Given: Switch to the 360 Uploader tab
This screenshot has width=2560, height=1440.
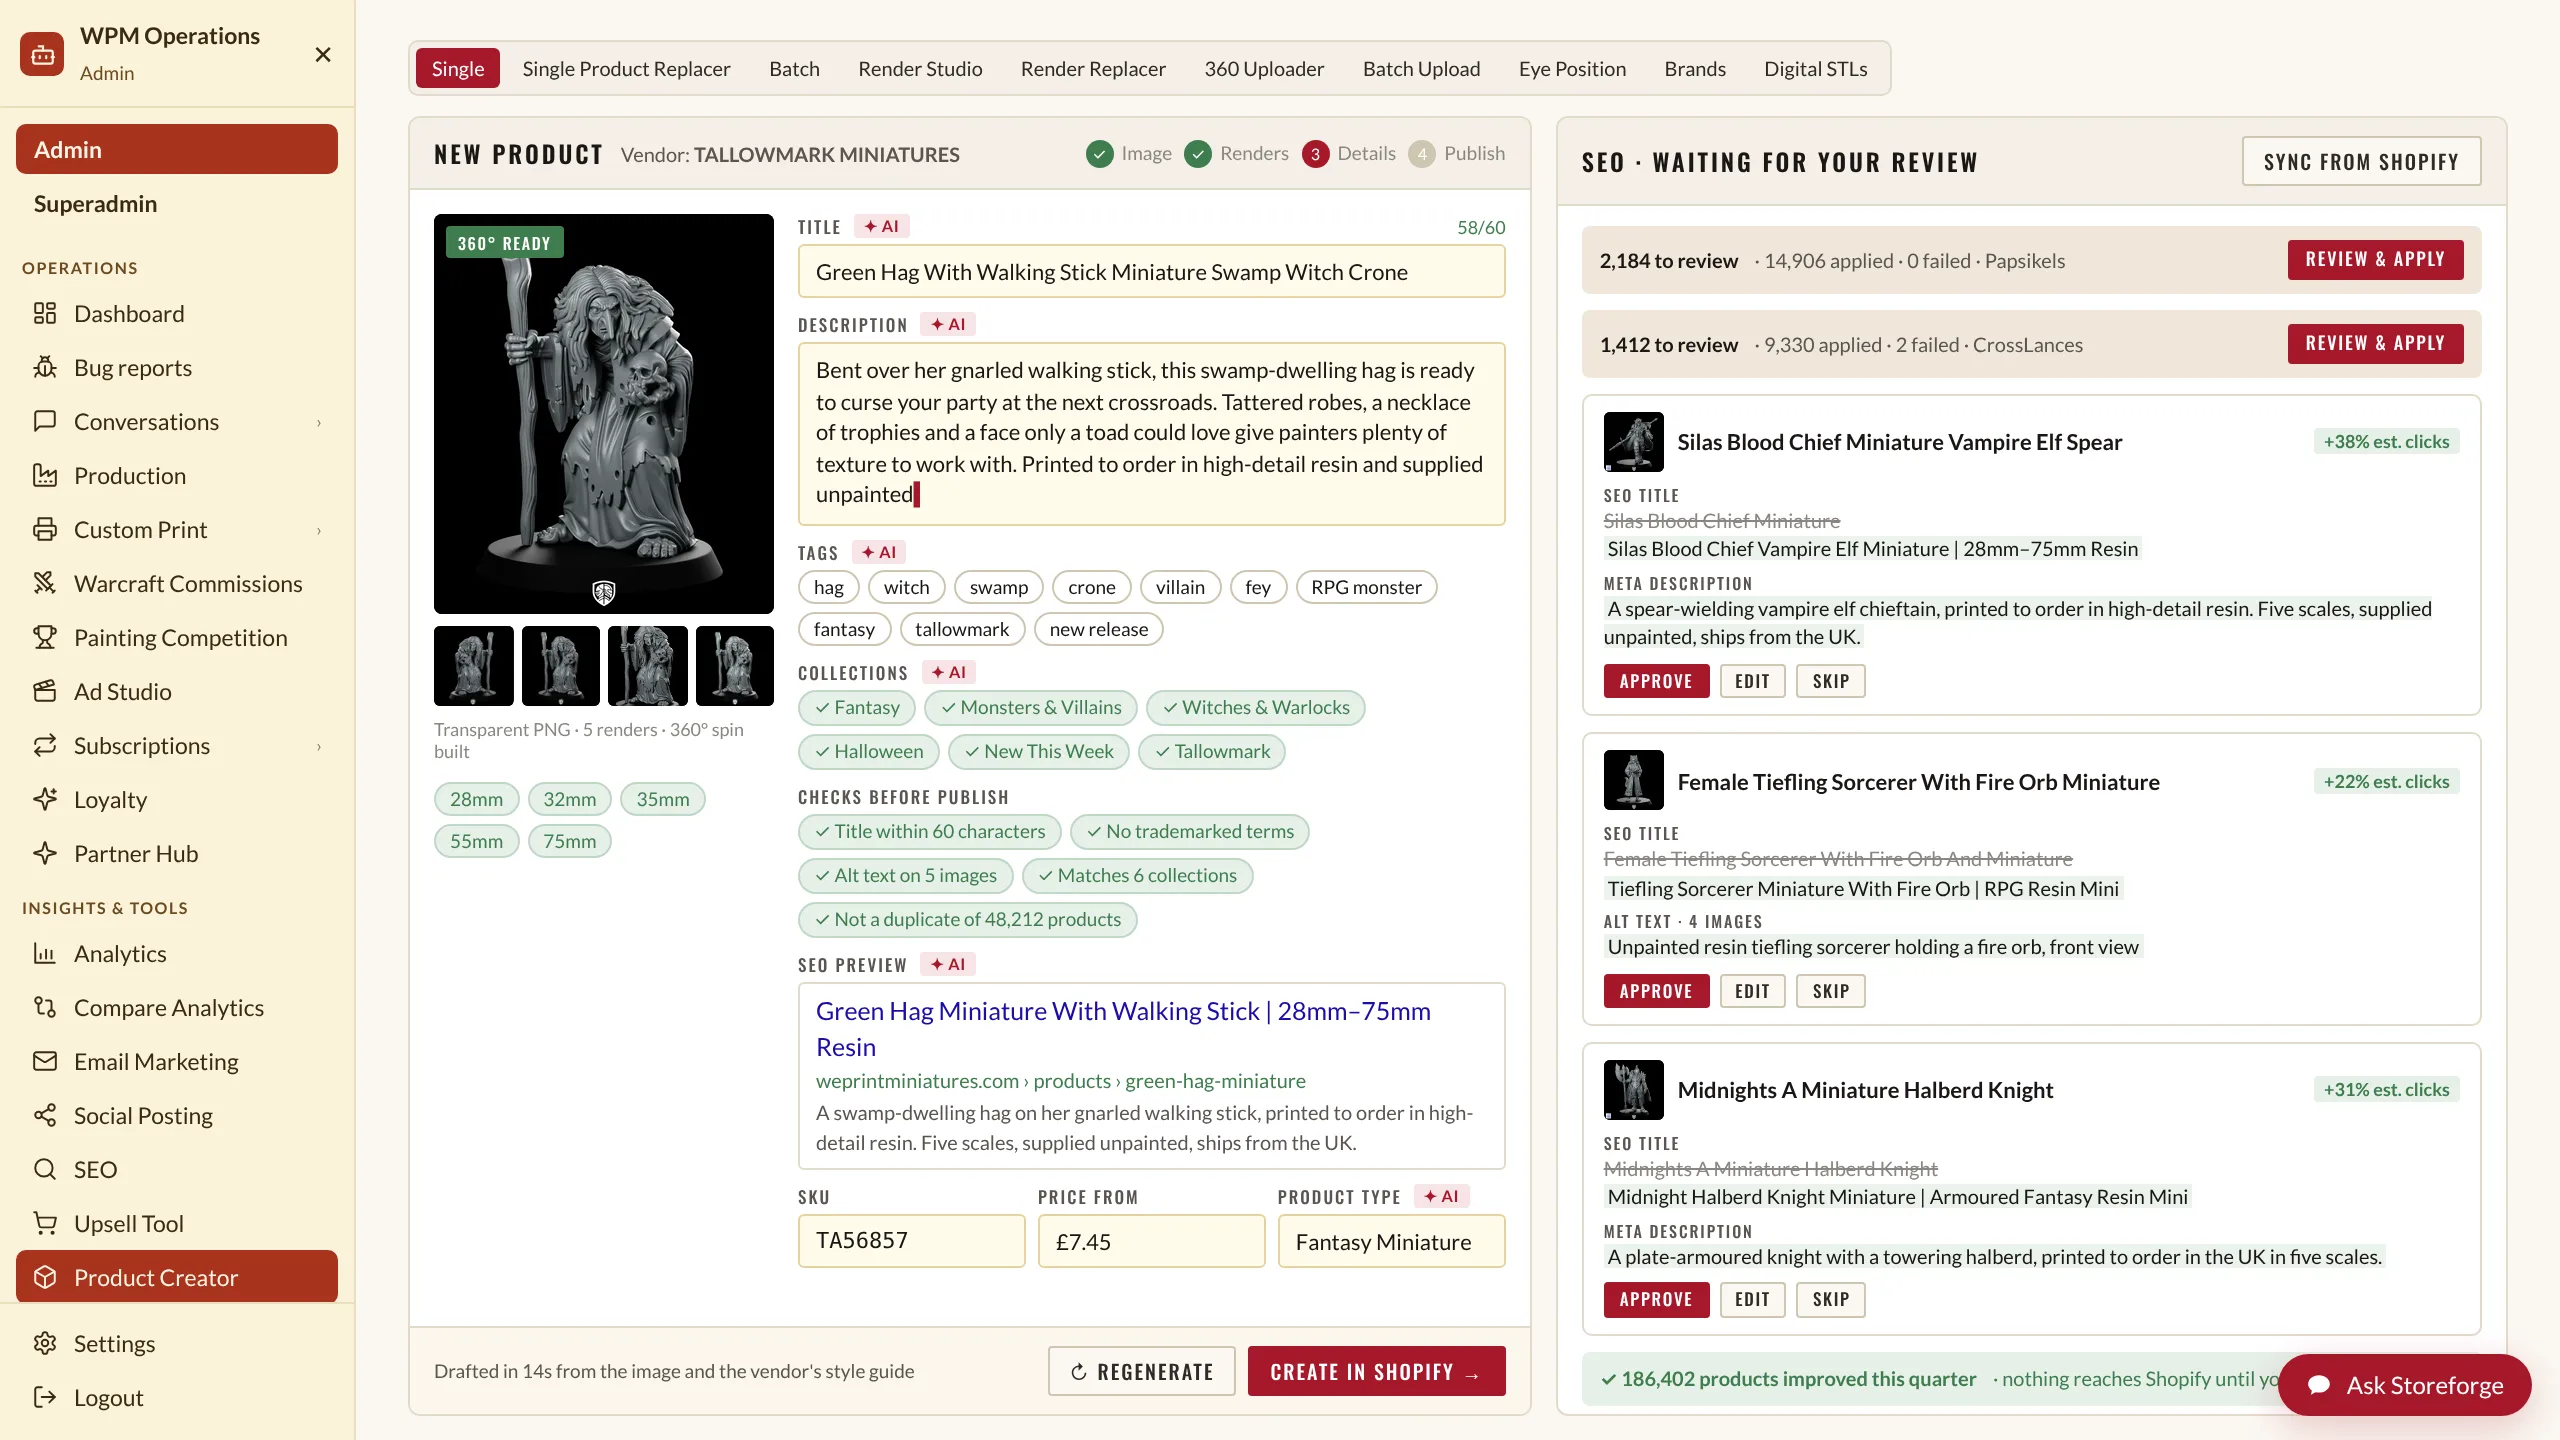Looking at the screenshot, I should pyautogui.click(x=1264, y=69).
